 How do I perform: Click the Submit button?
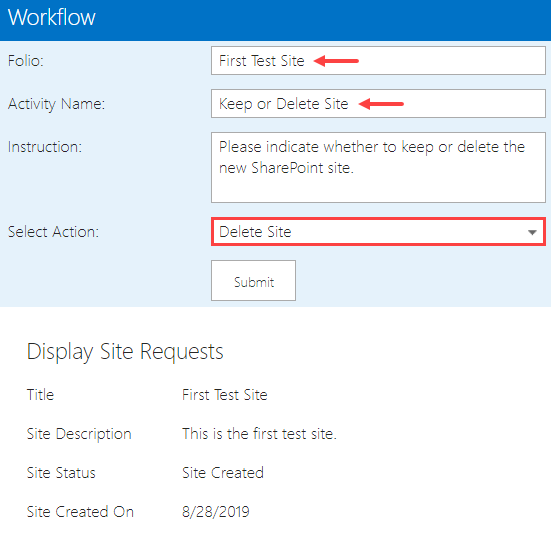coord(253,280)
